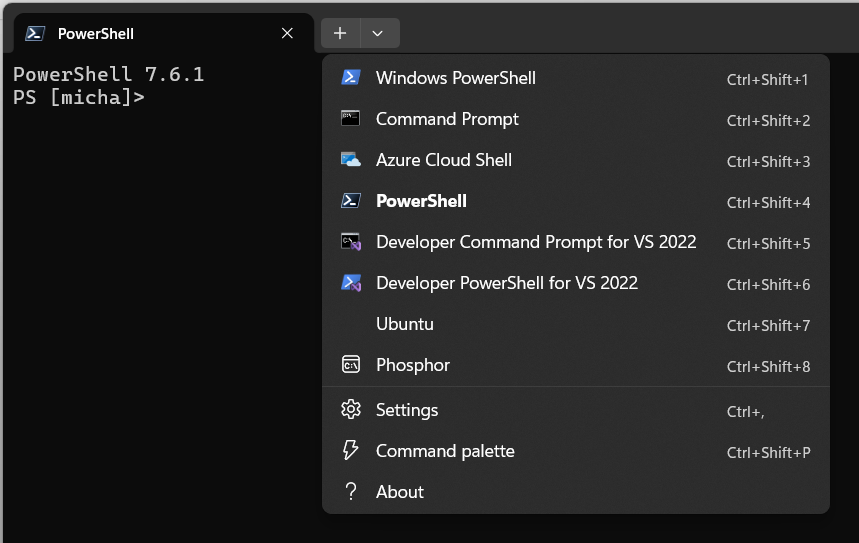Click Developer PowerShell VS 2022 icon
The height and width of the screenshot is (543, 859).
[x=351, y=283]
